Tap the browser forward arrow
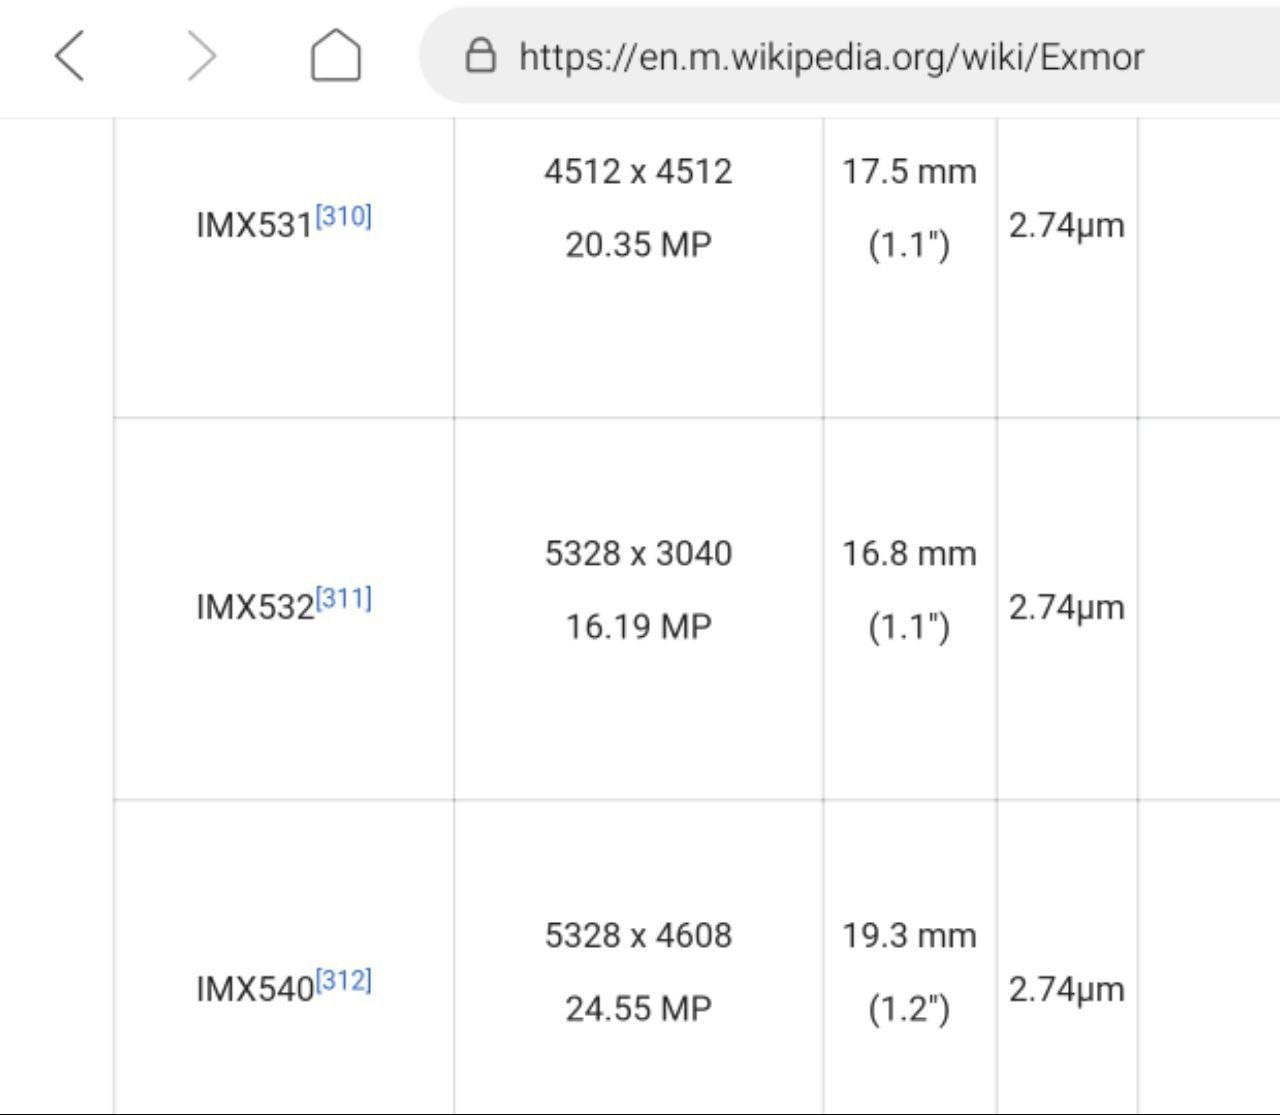 tap(202, 55)
